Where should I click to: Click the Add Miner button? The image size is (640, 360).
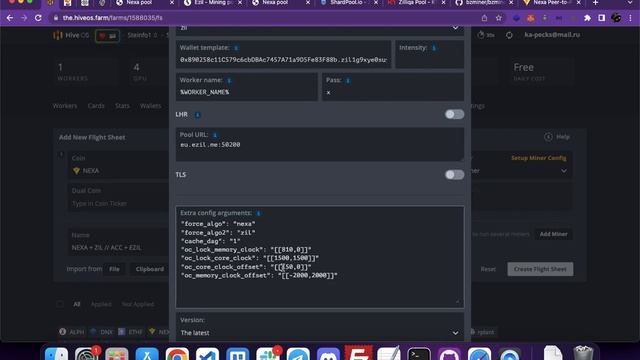[x=553, y=234]
